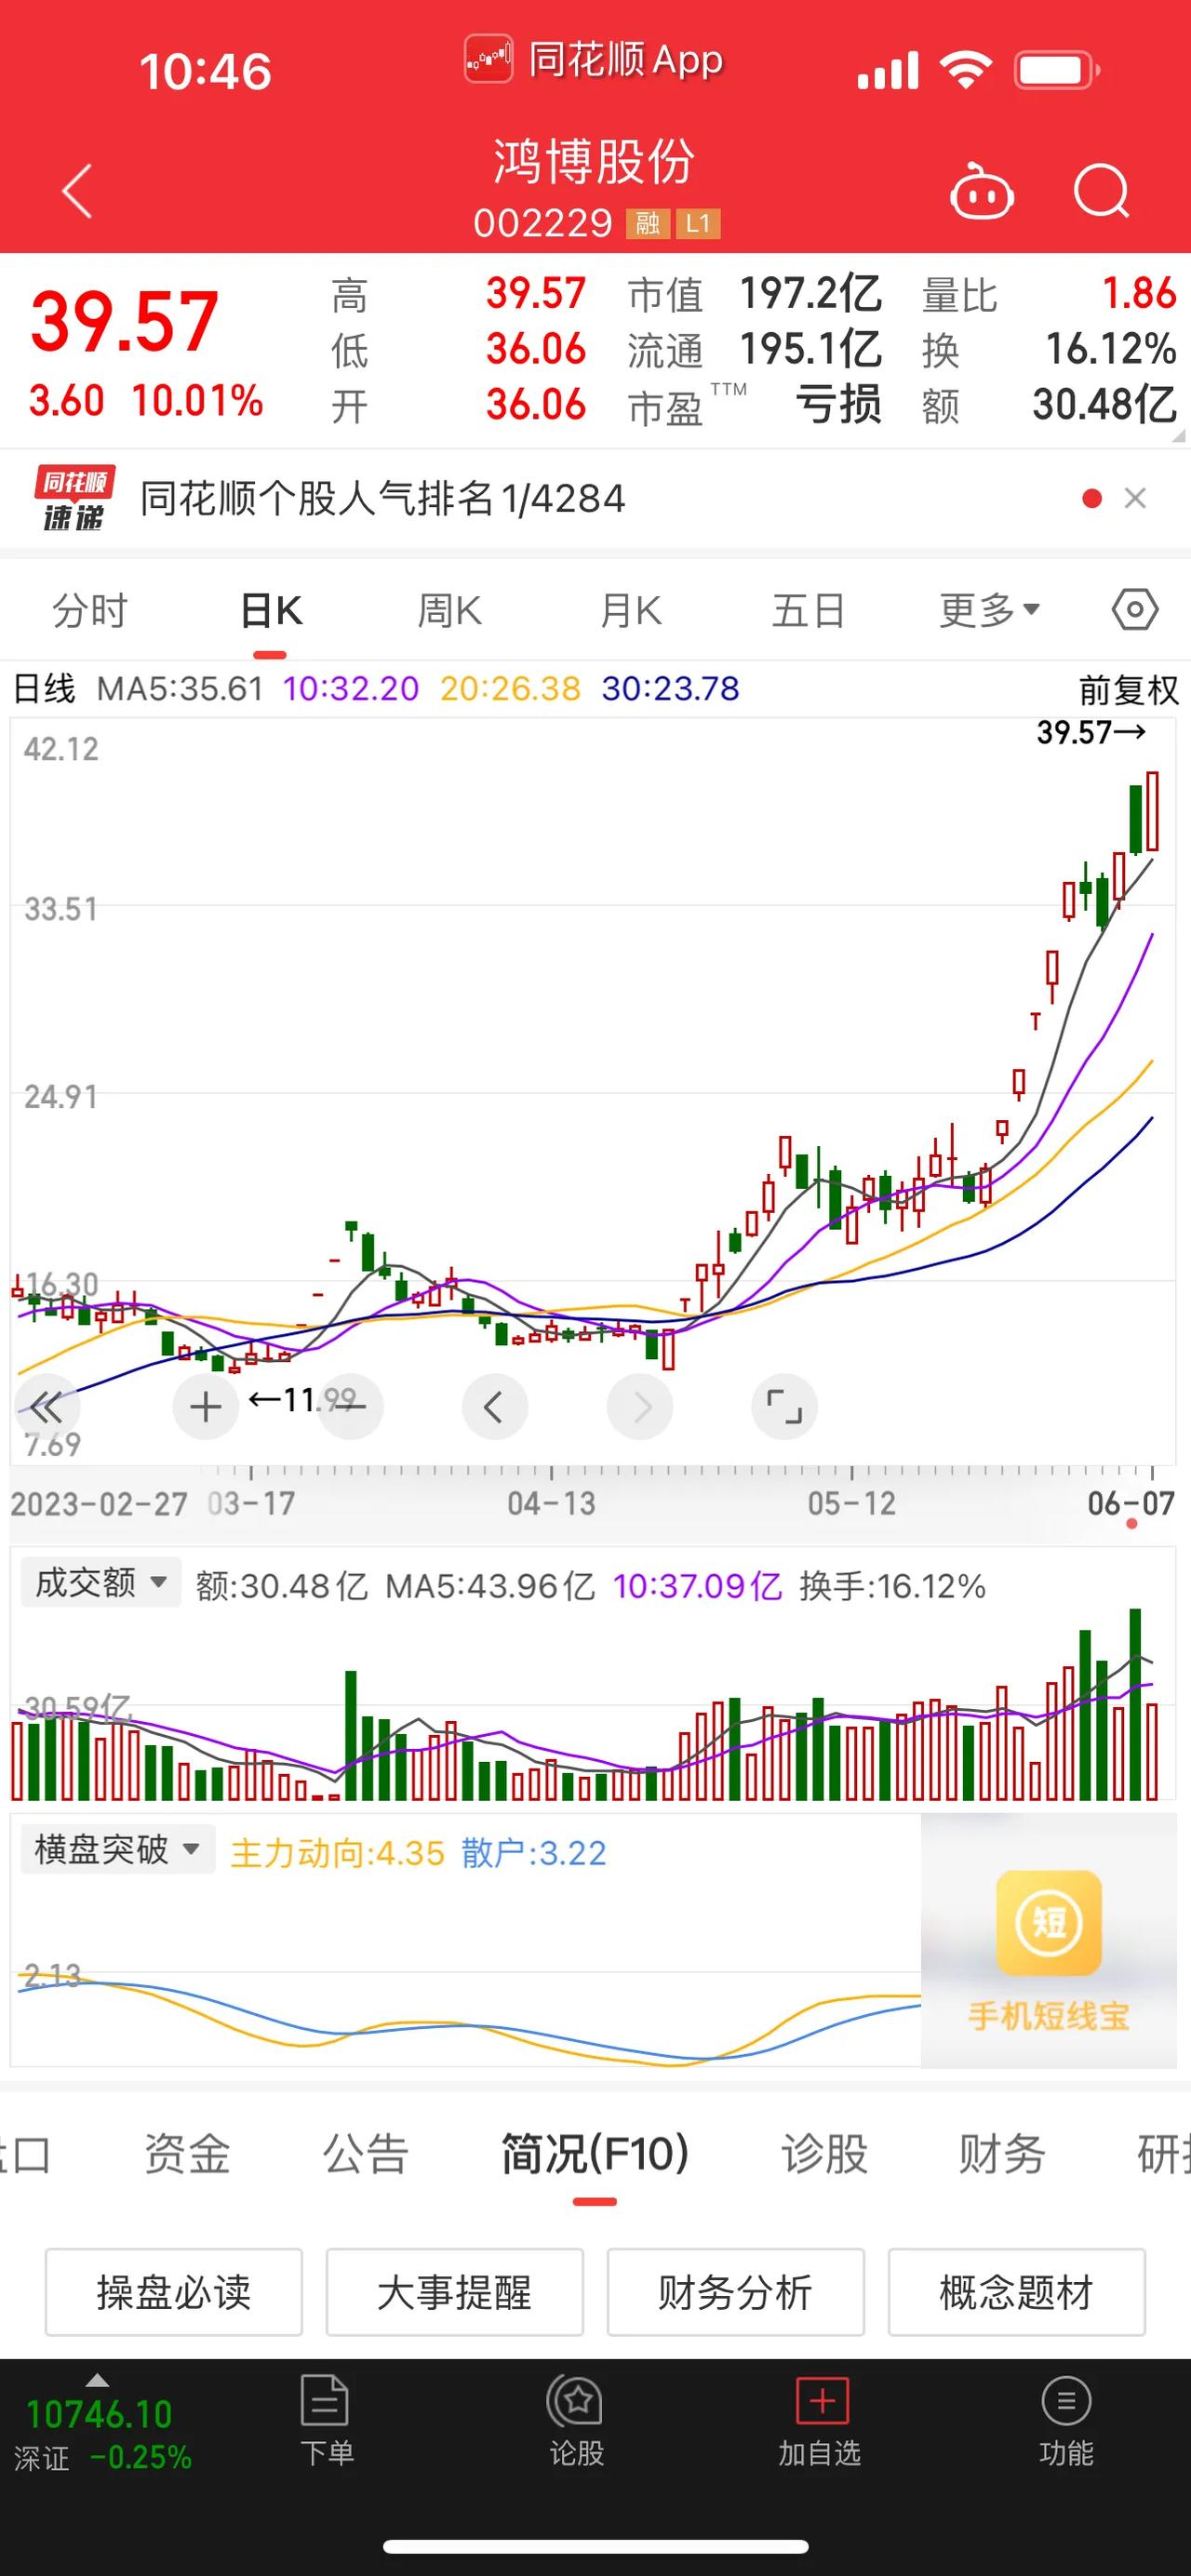Toggle 前复权 adjustment mode
Screen dimensions: 1191x2576
point(1128,690)
